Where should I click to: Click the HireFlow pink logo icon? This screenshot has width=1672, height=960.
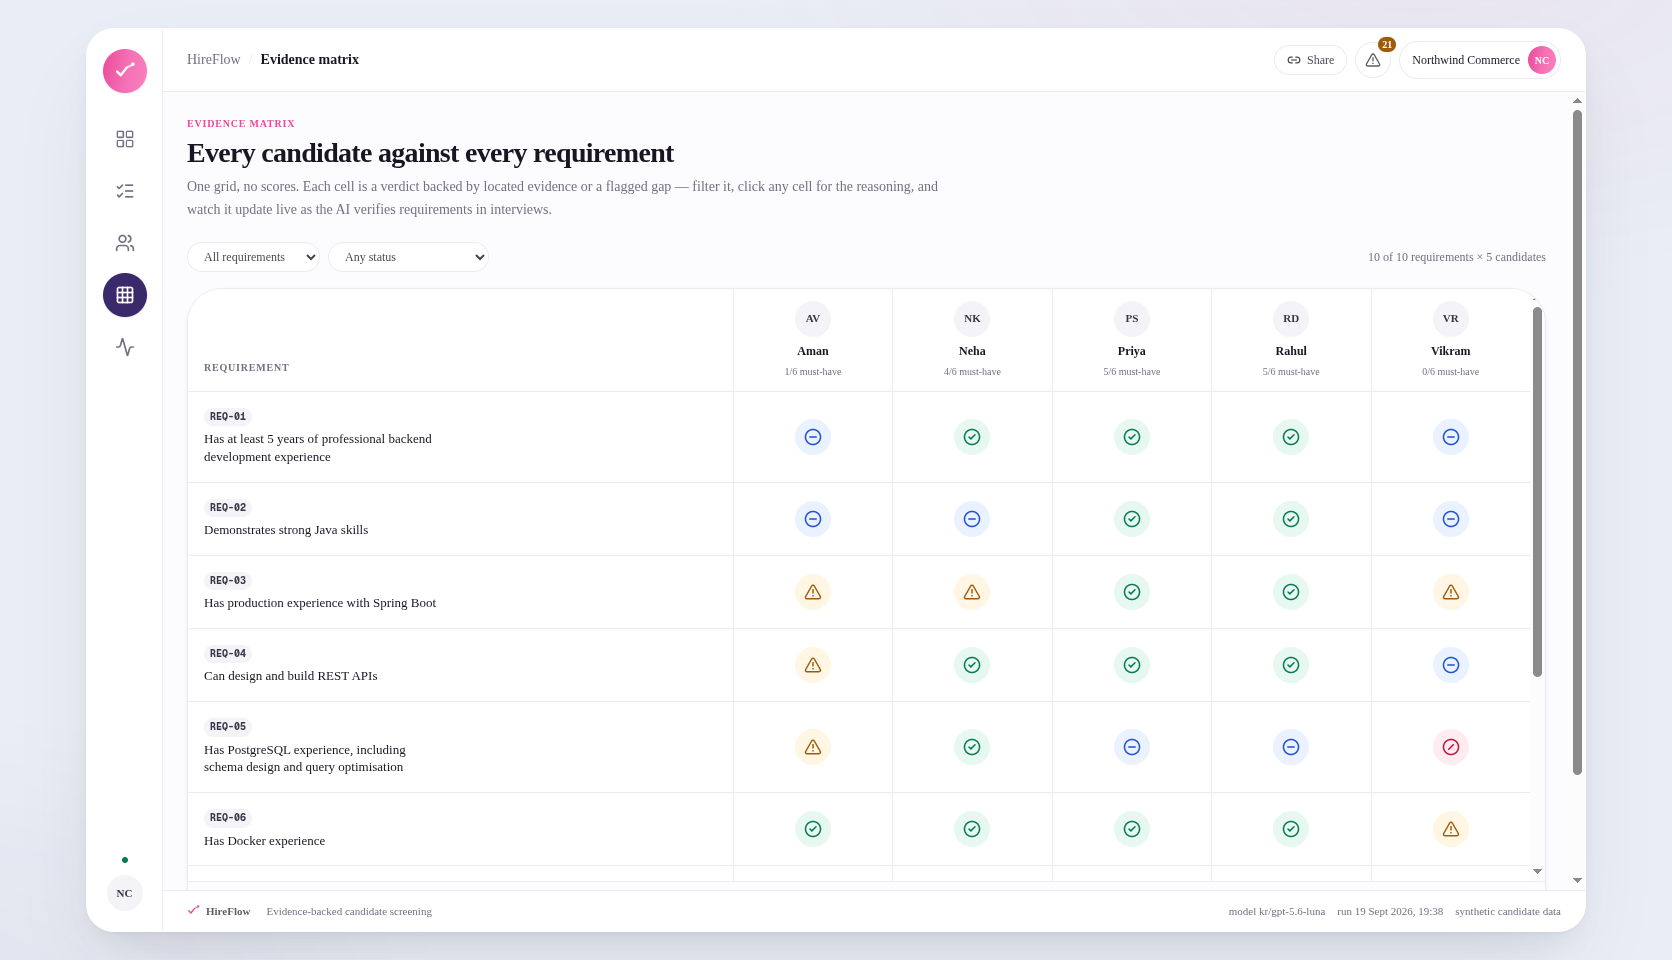125,71
